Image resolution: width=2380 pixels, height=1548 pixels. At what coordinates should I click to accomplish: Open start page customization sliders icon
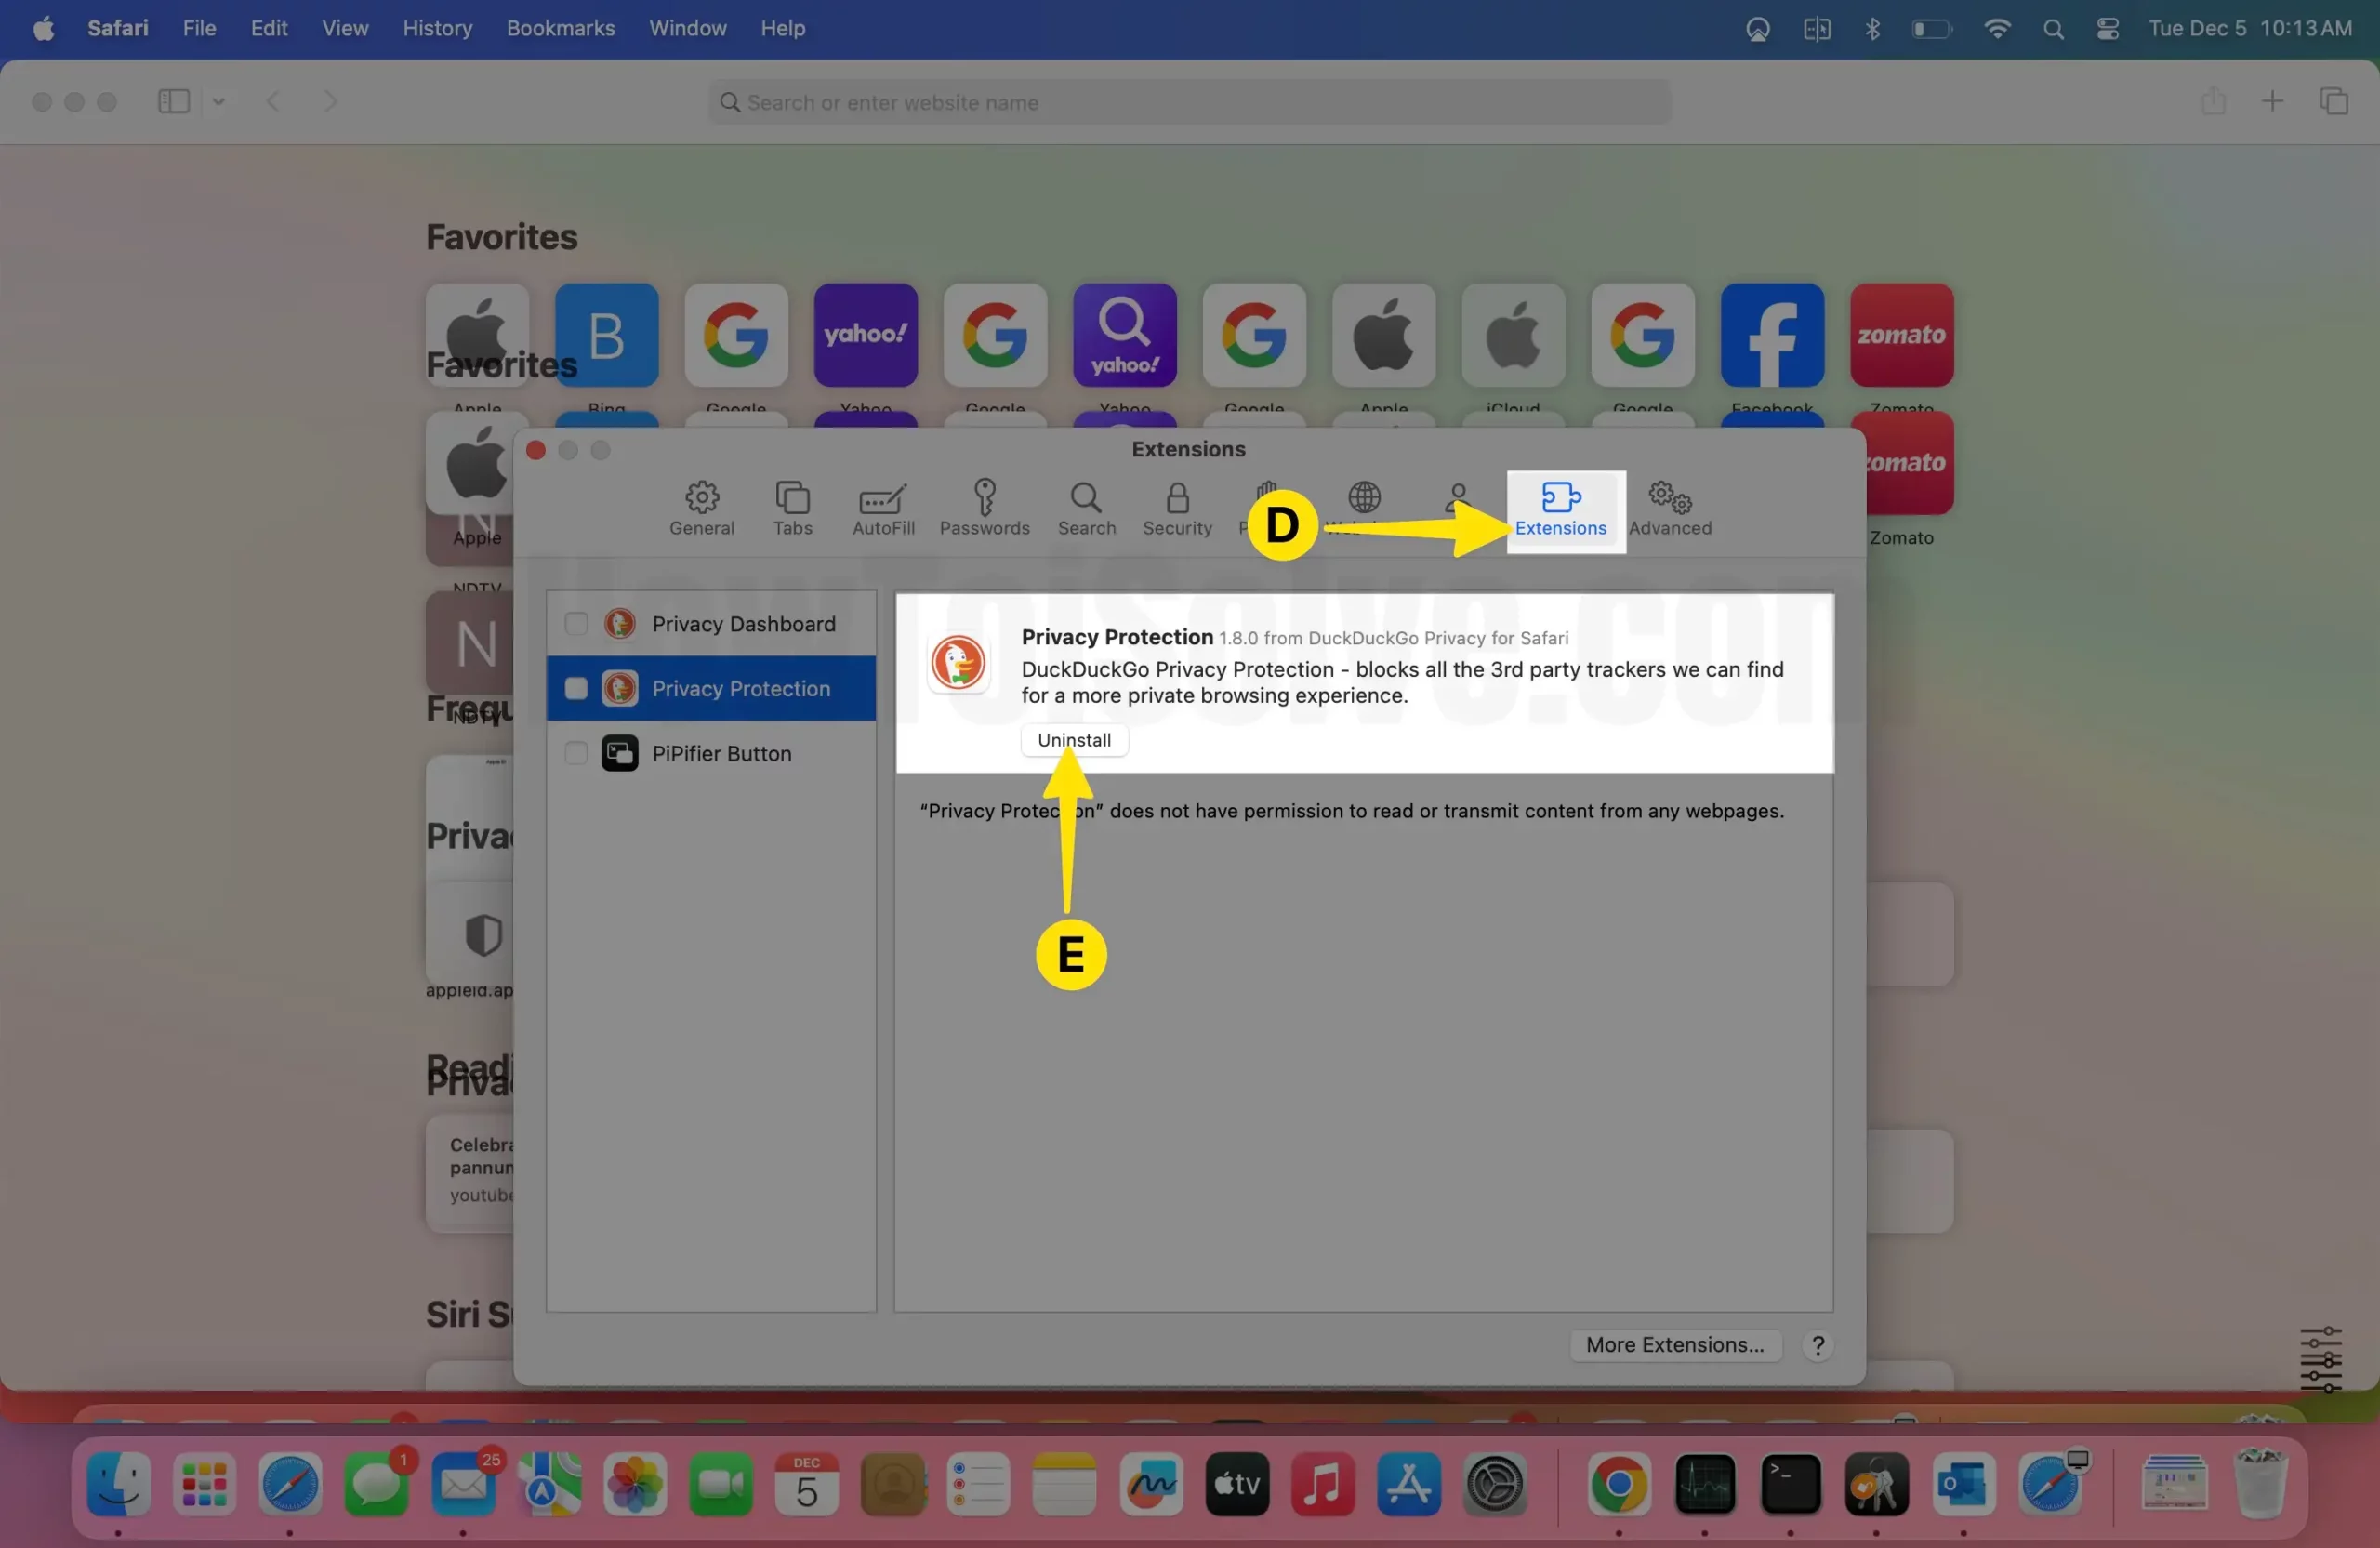tap(2320, 1358)
